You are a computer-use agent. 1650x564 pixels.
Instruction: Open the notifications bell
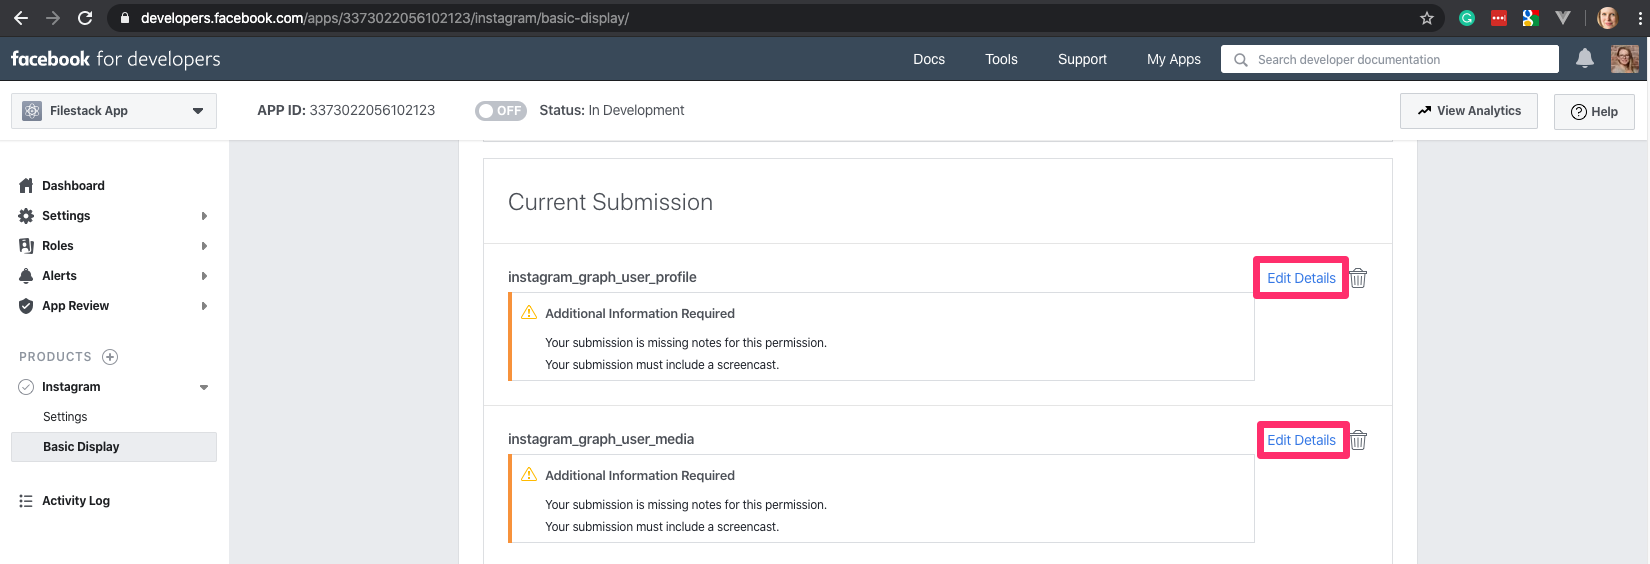(1585, 59)
